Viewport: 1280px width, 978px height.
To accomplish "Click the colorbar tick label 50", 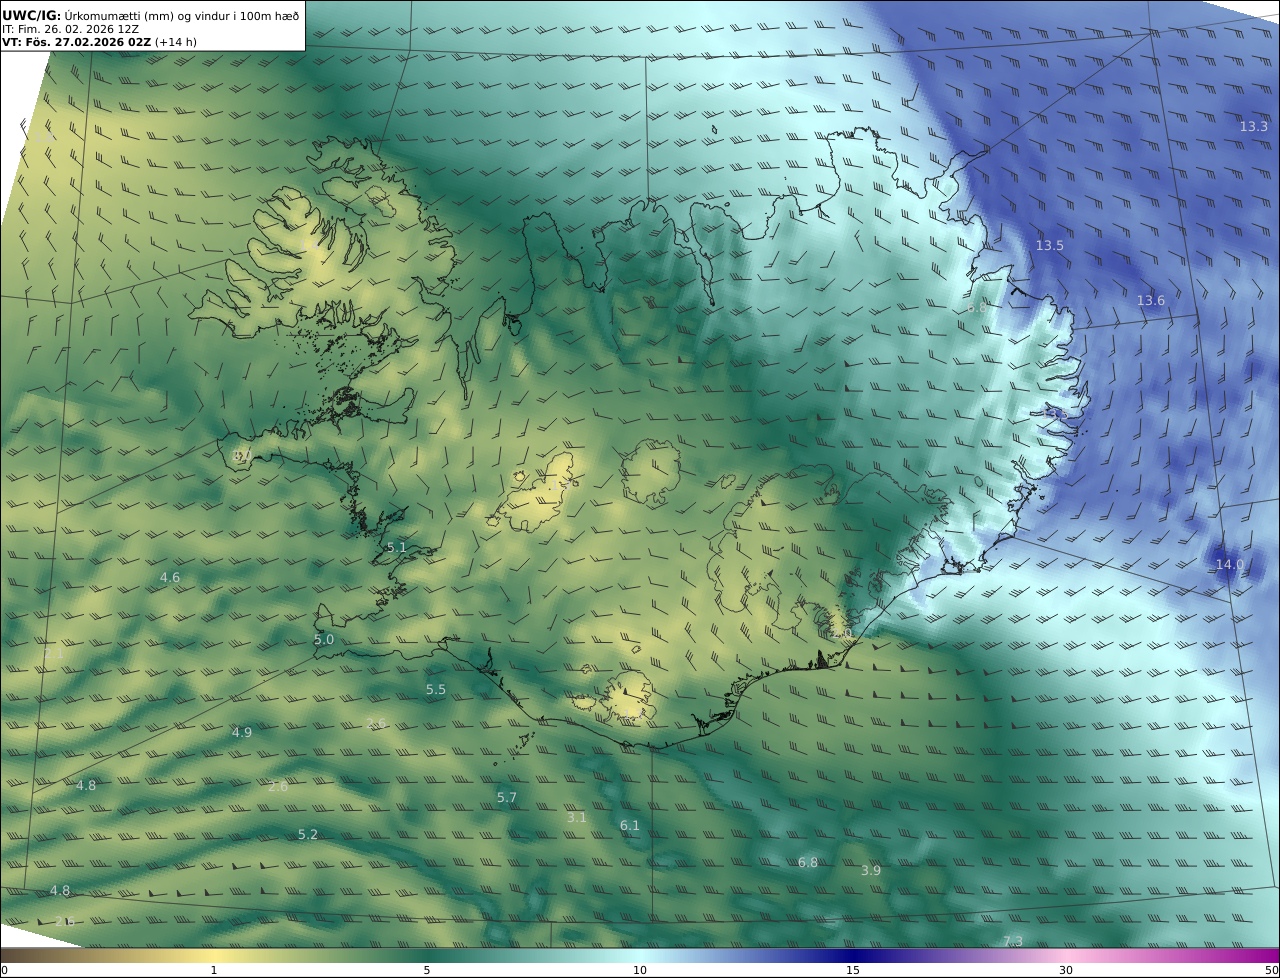I will click(x=1271, y=970).
